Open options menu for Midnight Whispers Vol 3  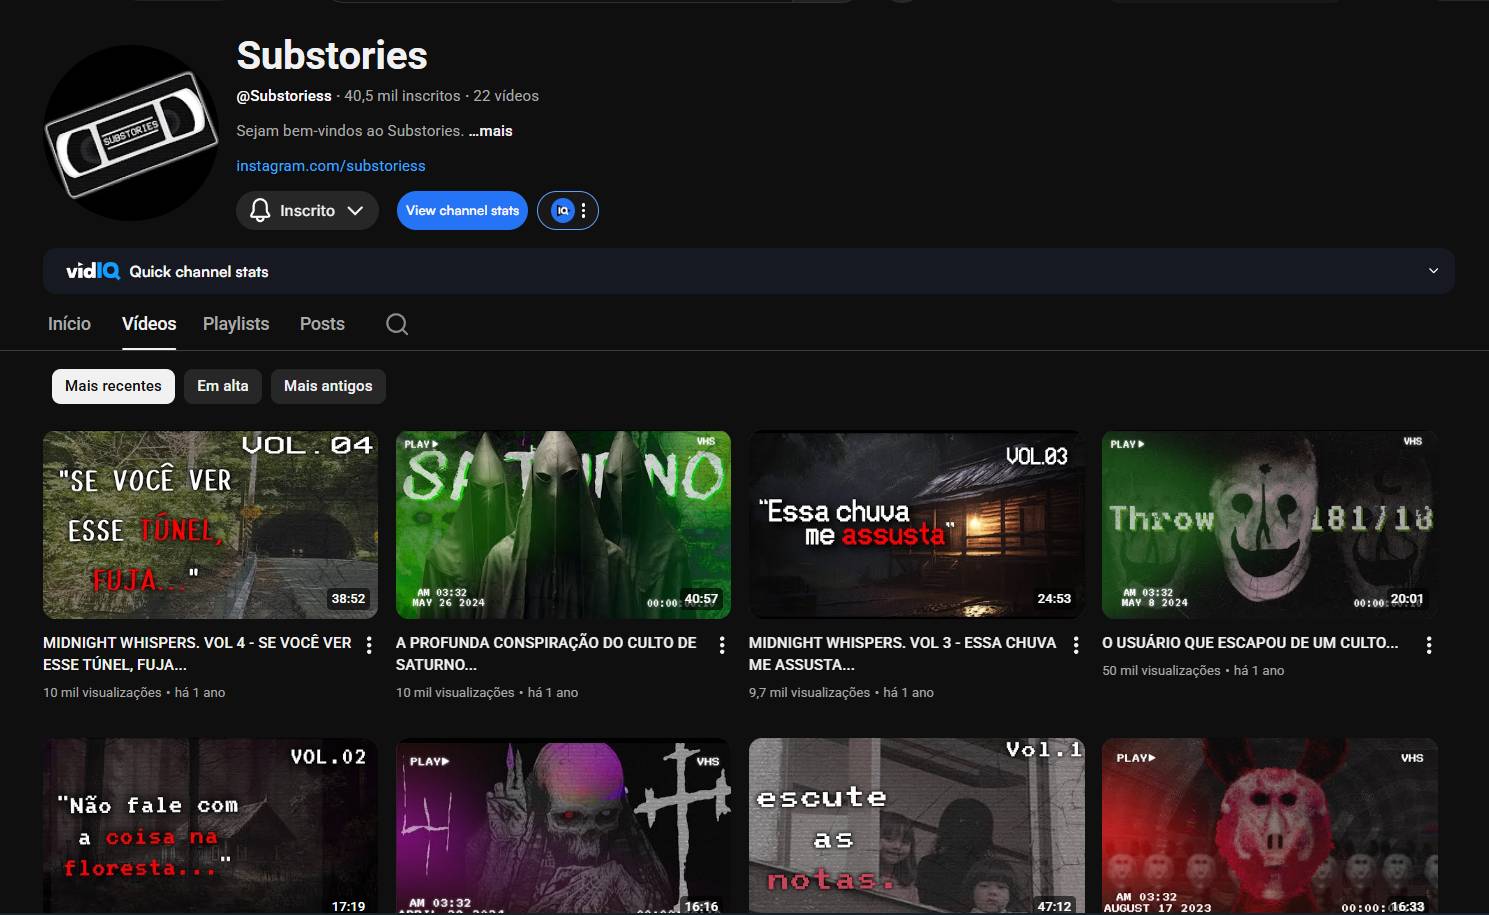pos(1076,645)
